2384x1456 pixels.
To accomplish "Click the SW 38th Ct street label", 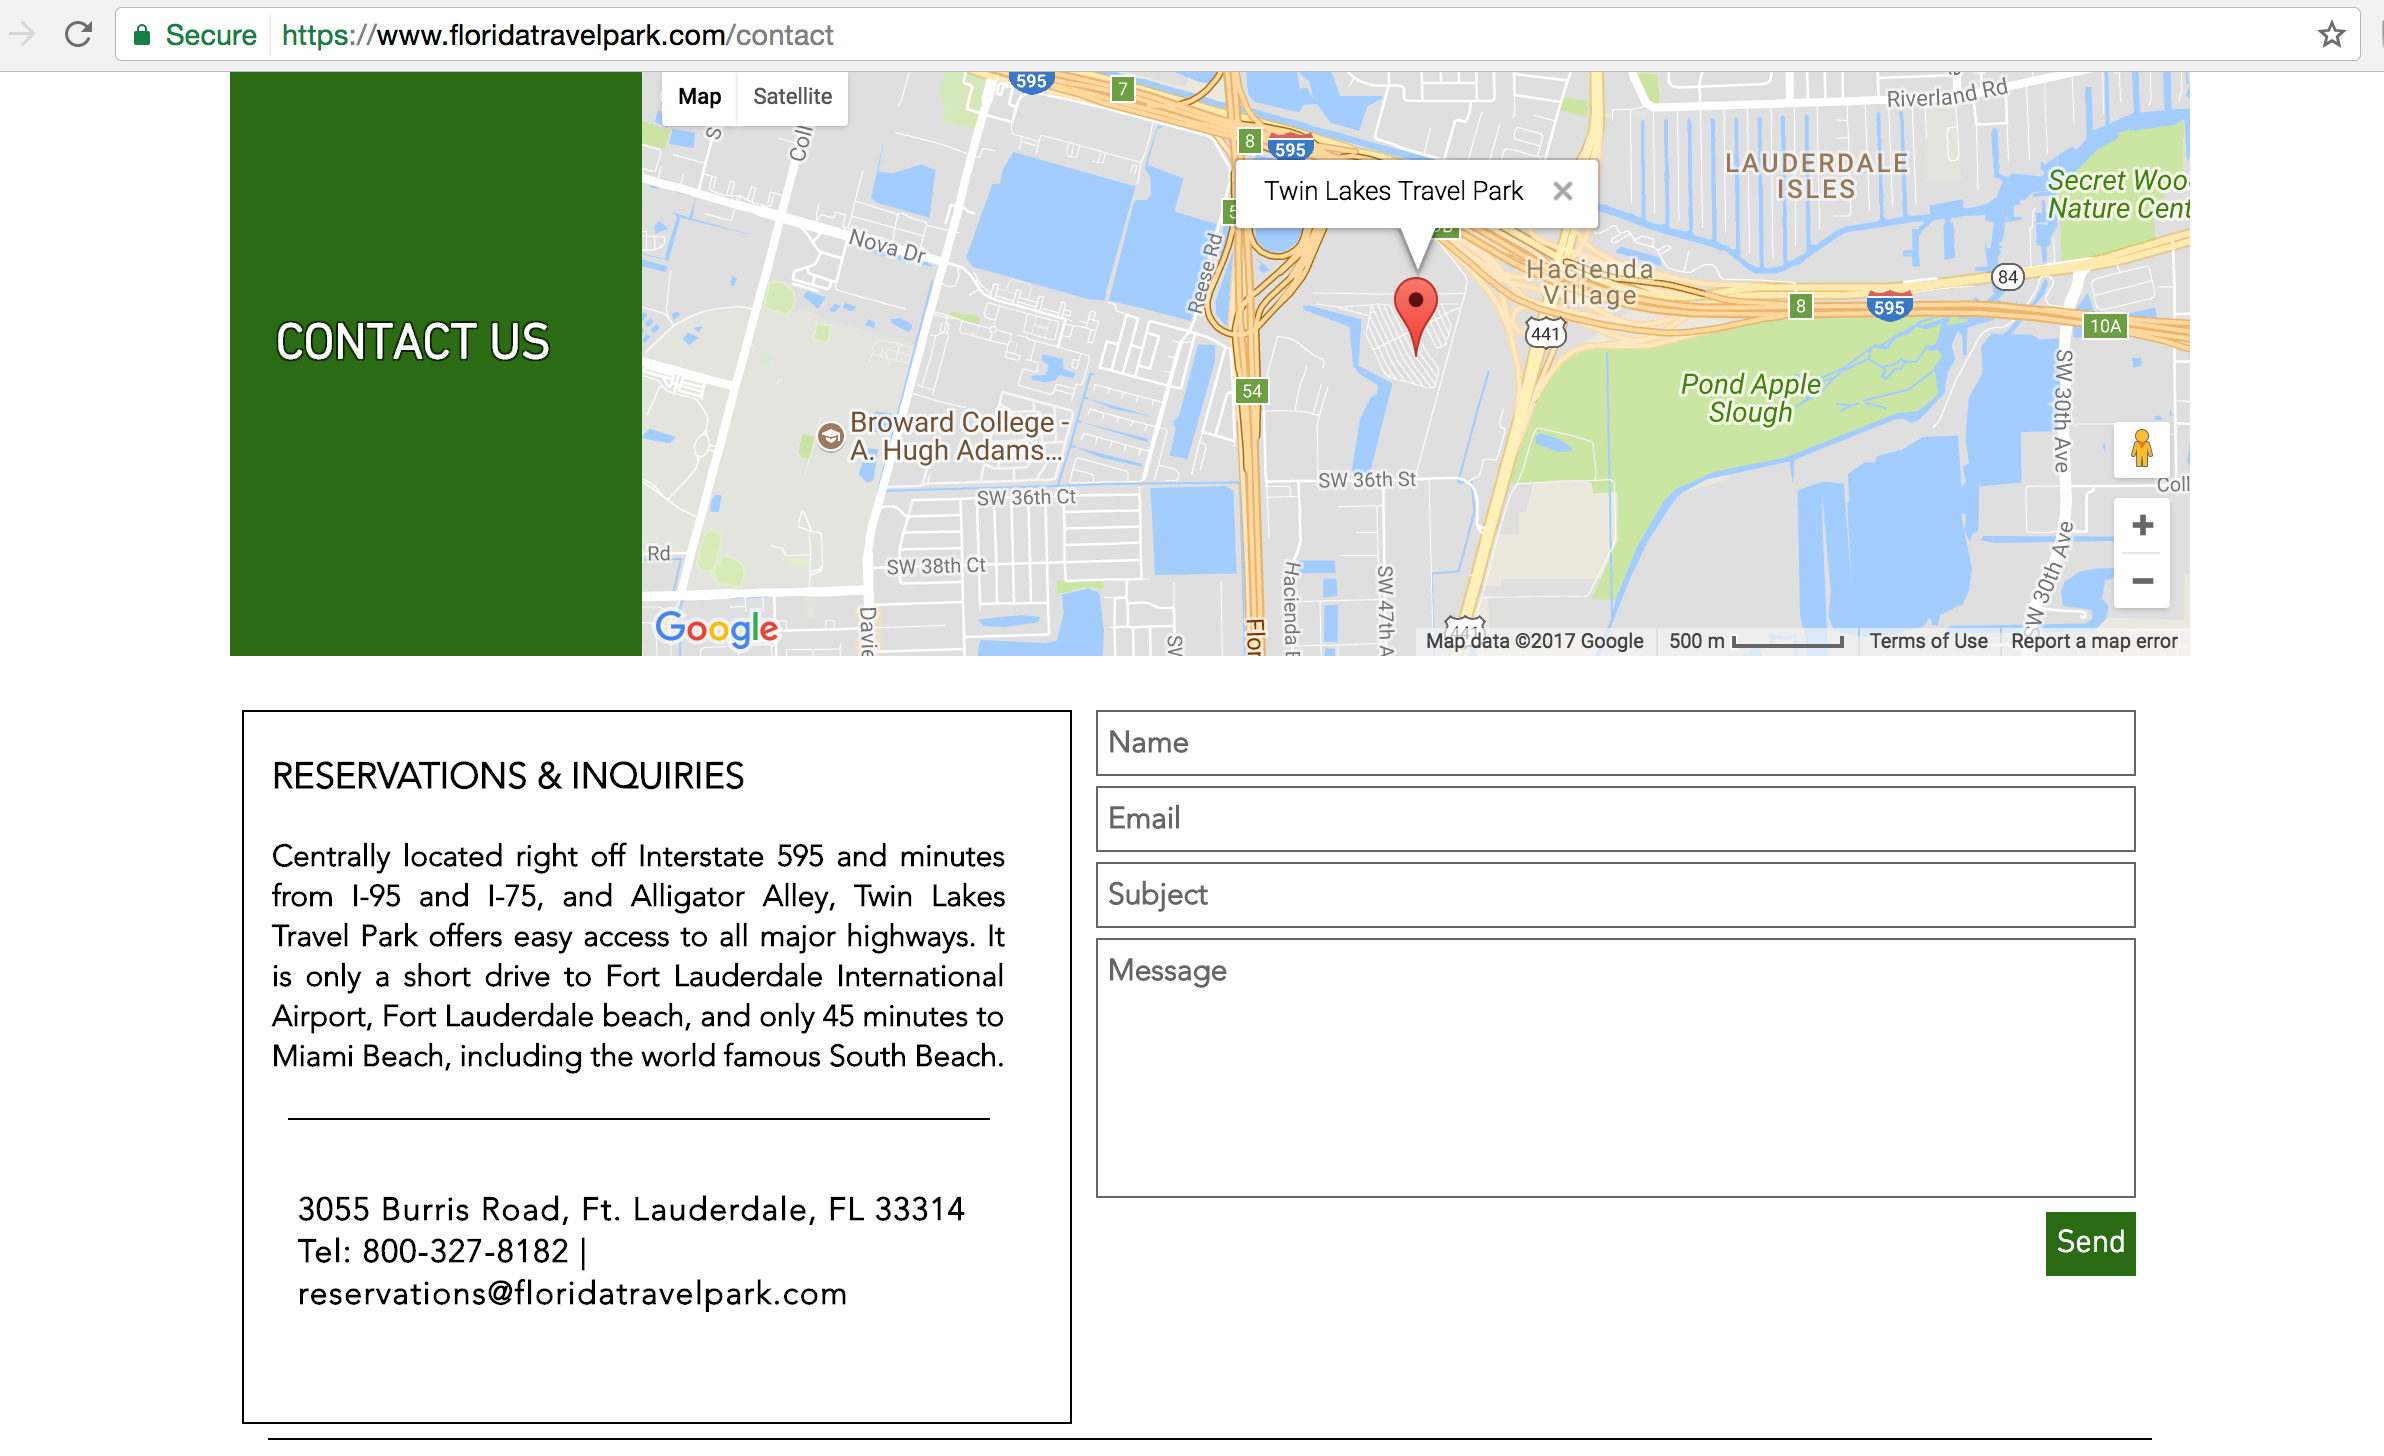I will coord(936,566).
